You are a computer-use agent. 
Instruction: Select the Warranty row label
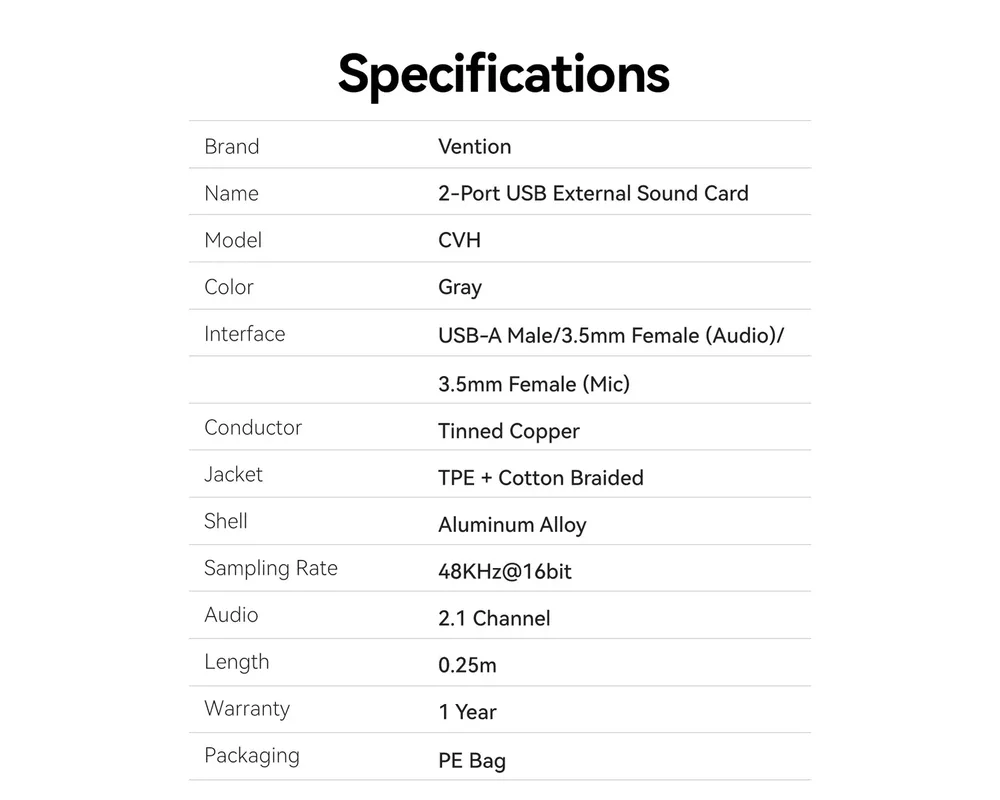[x=247, y=709]
